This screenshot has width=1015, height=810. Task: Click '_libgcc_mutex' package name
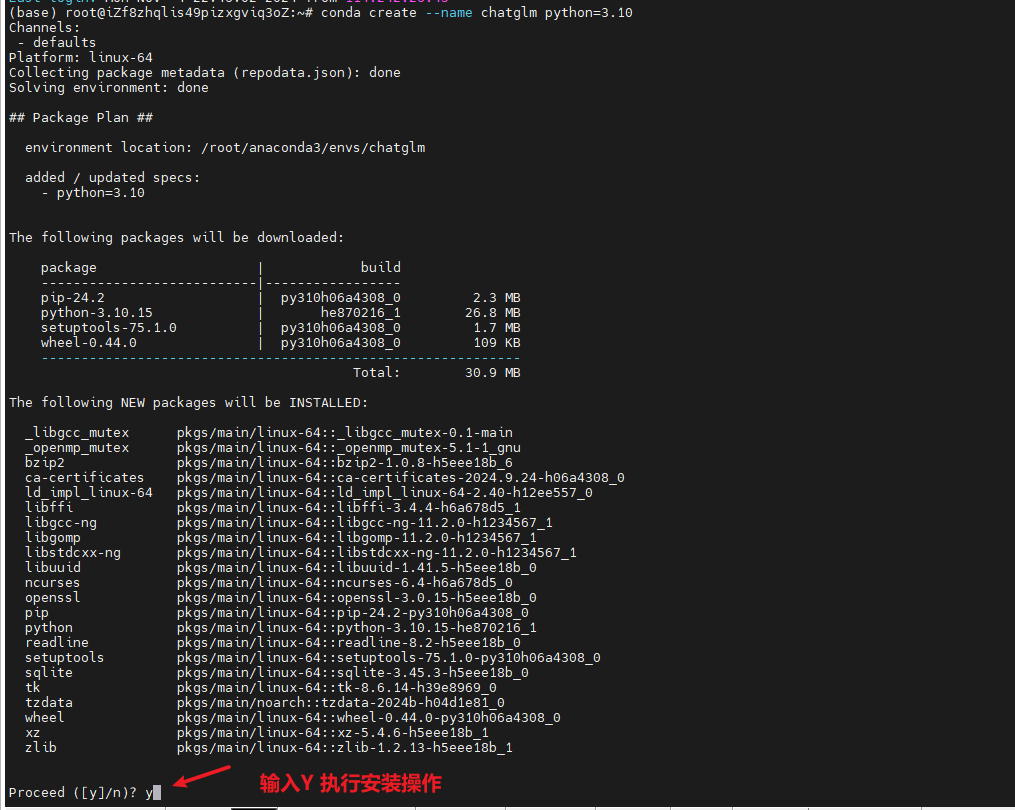(x=77, y=433)
